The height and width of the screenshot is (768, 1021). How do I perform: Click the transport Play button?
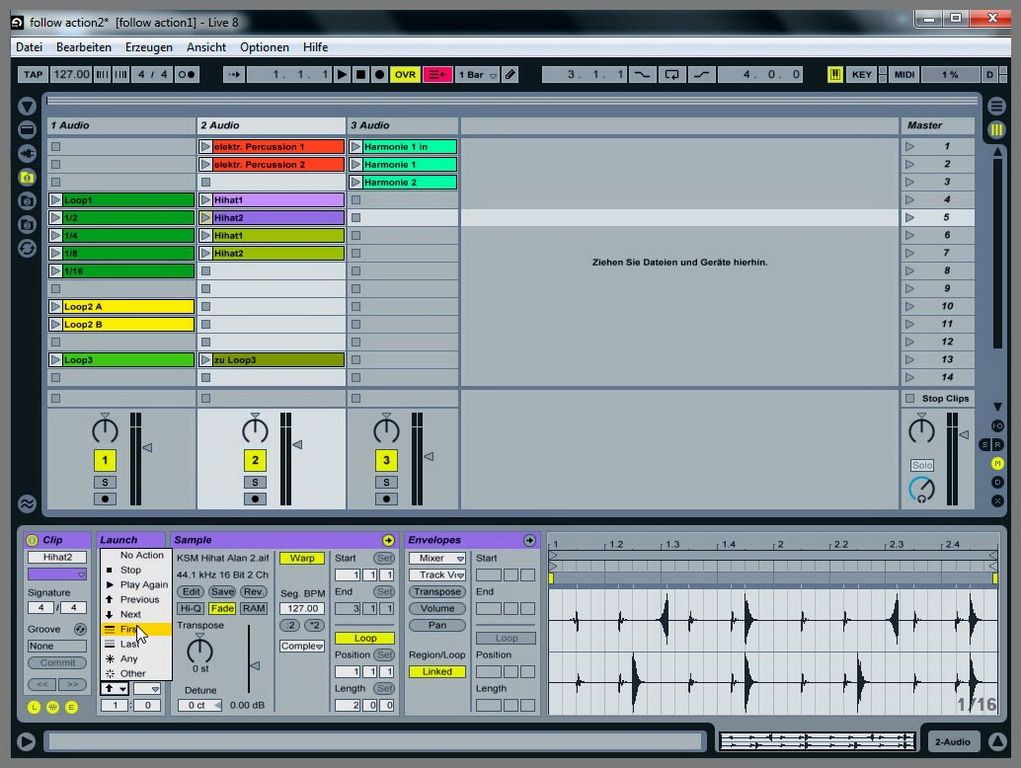[x=342, y=74]
